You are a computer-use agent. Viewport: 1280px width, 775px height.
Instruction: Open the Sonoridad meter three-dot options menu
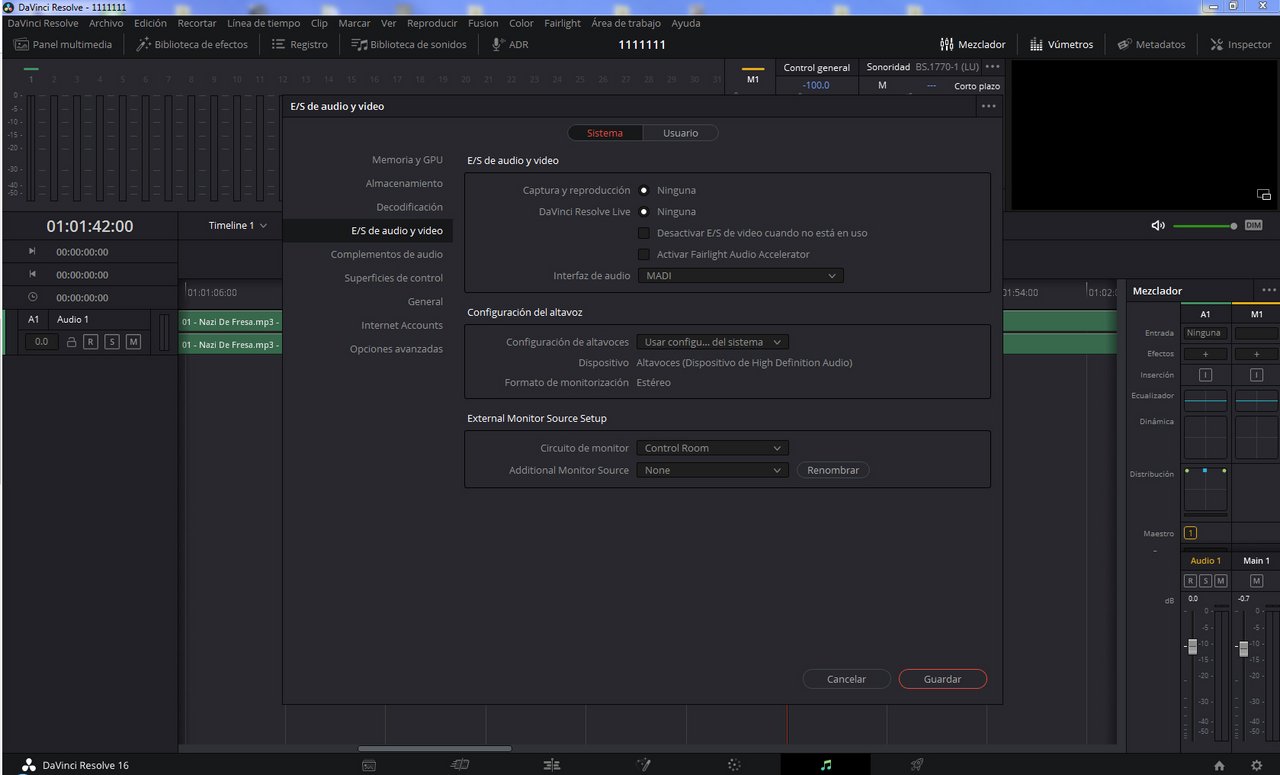pos(992,67)
